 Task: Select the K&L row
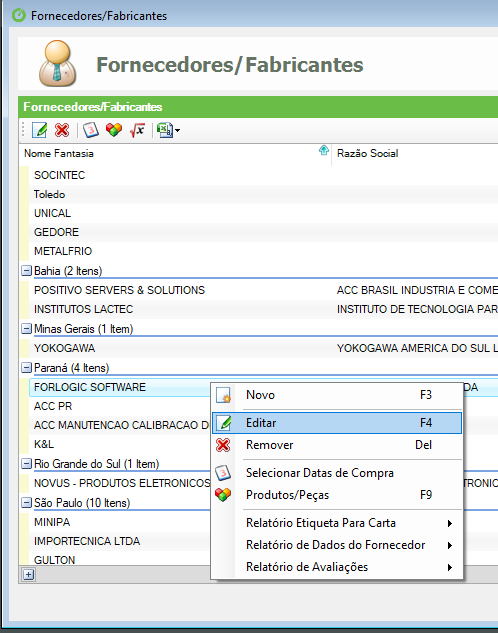pyautogui.click(x=119, y=444)
